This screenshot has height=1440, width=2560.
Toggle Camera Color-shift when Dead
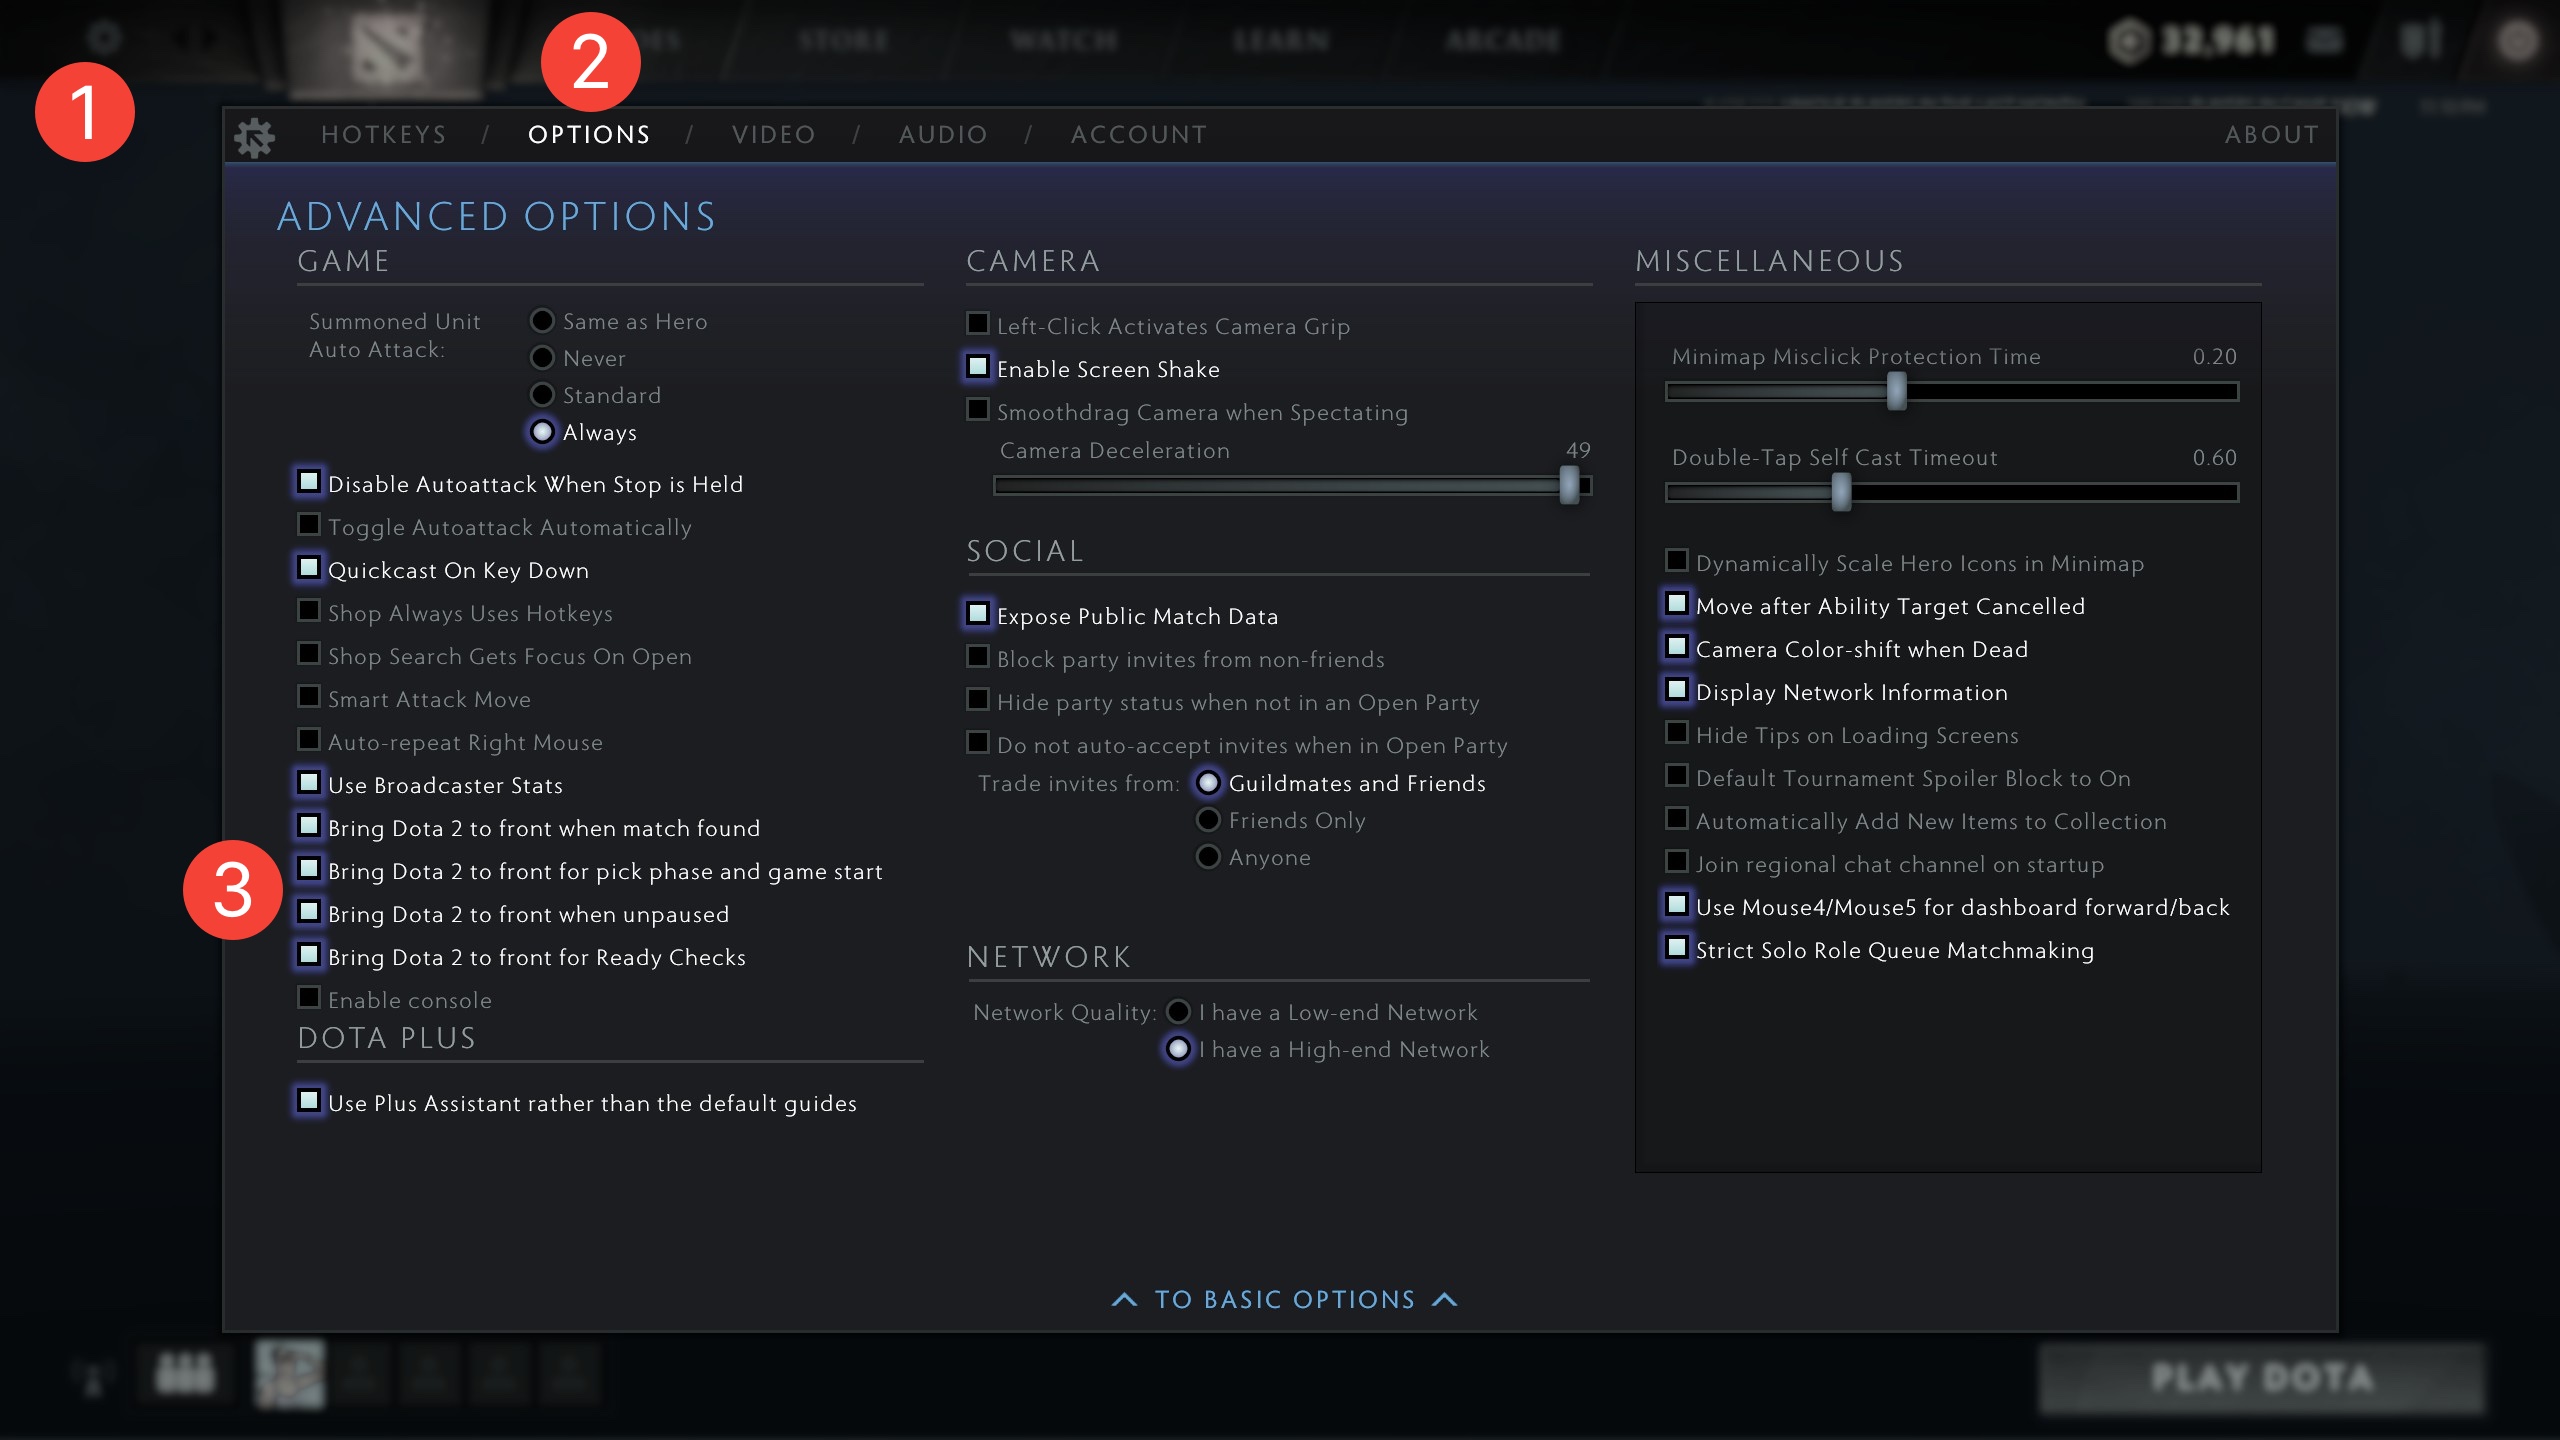(1677, 647)
